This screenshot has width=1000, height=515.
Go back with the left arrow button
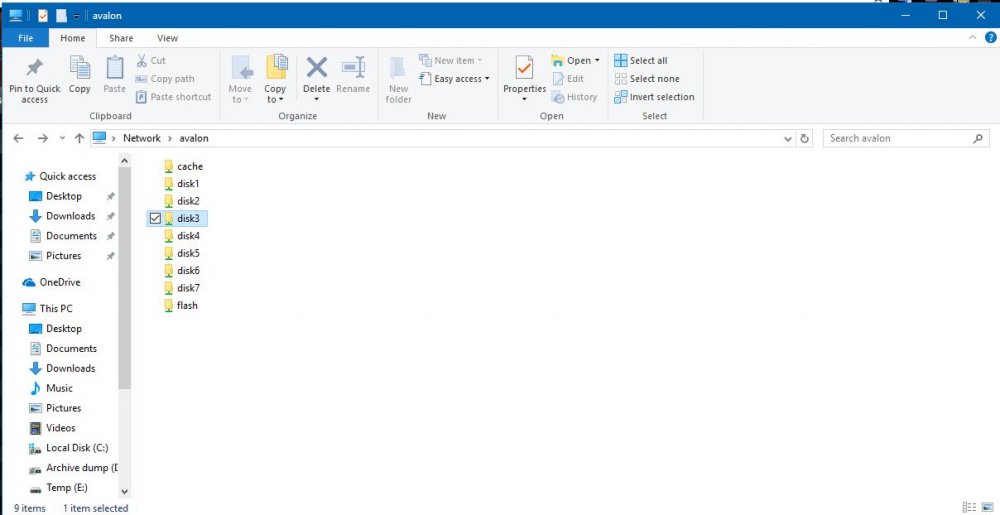pyautogui.click(x=18, y=138)
